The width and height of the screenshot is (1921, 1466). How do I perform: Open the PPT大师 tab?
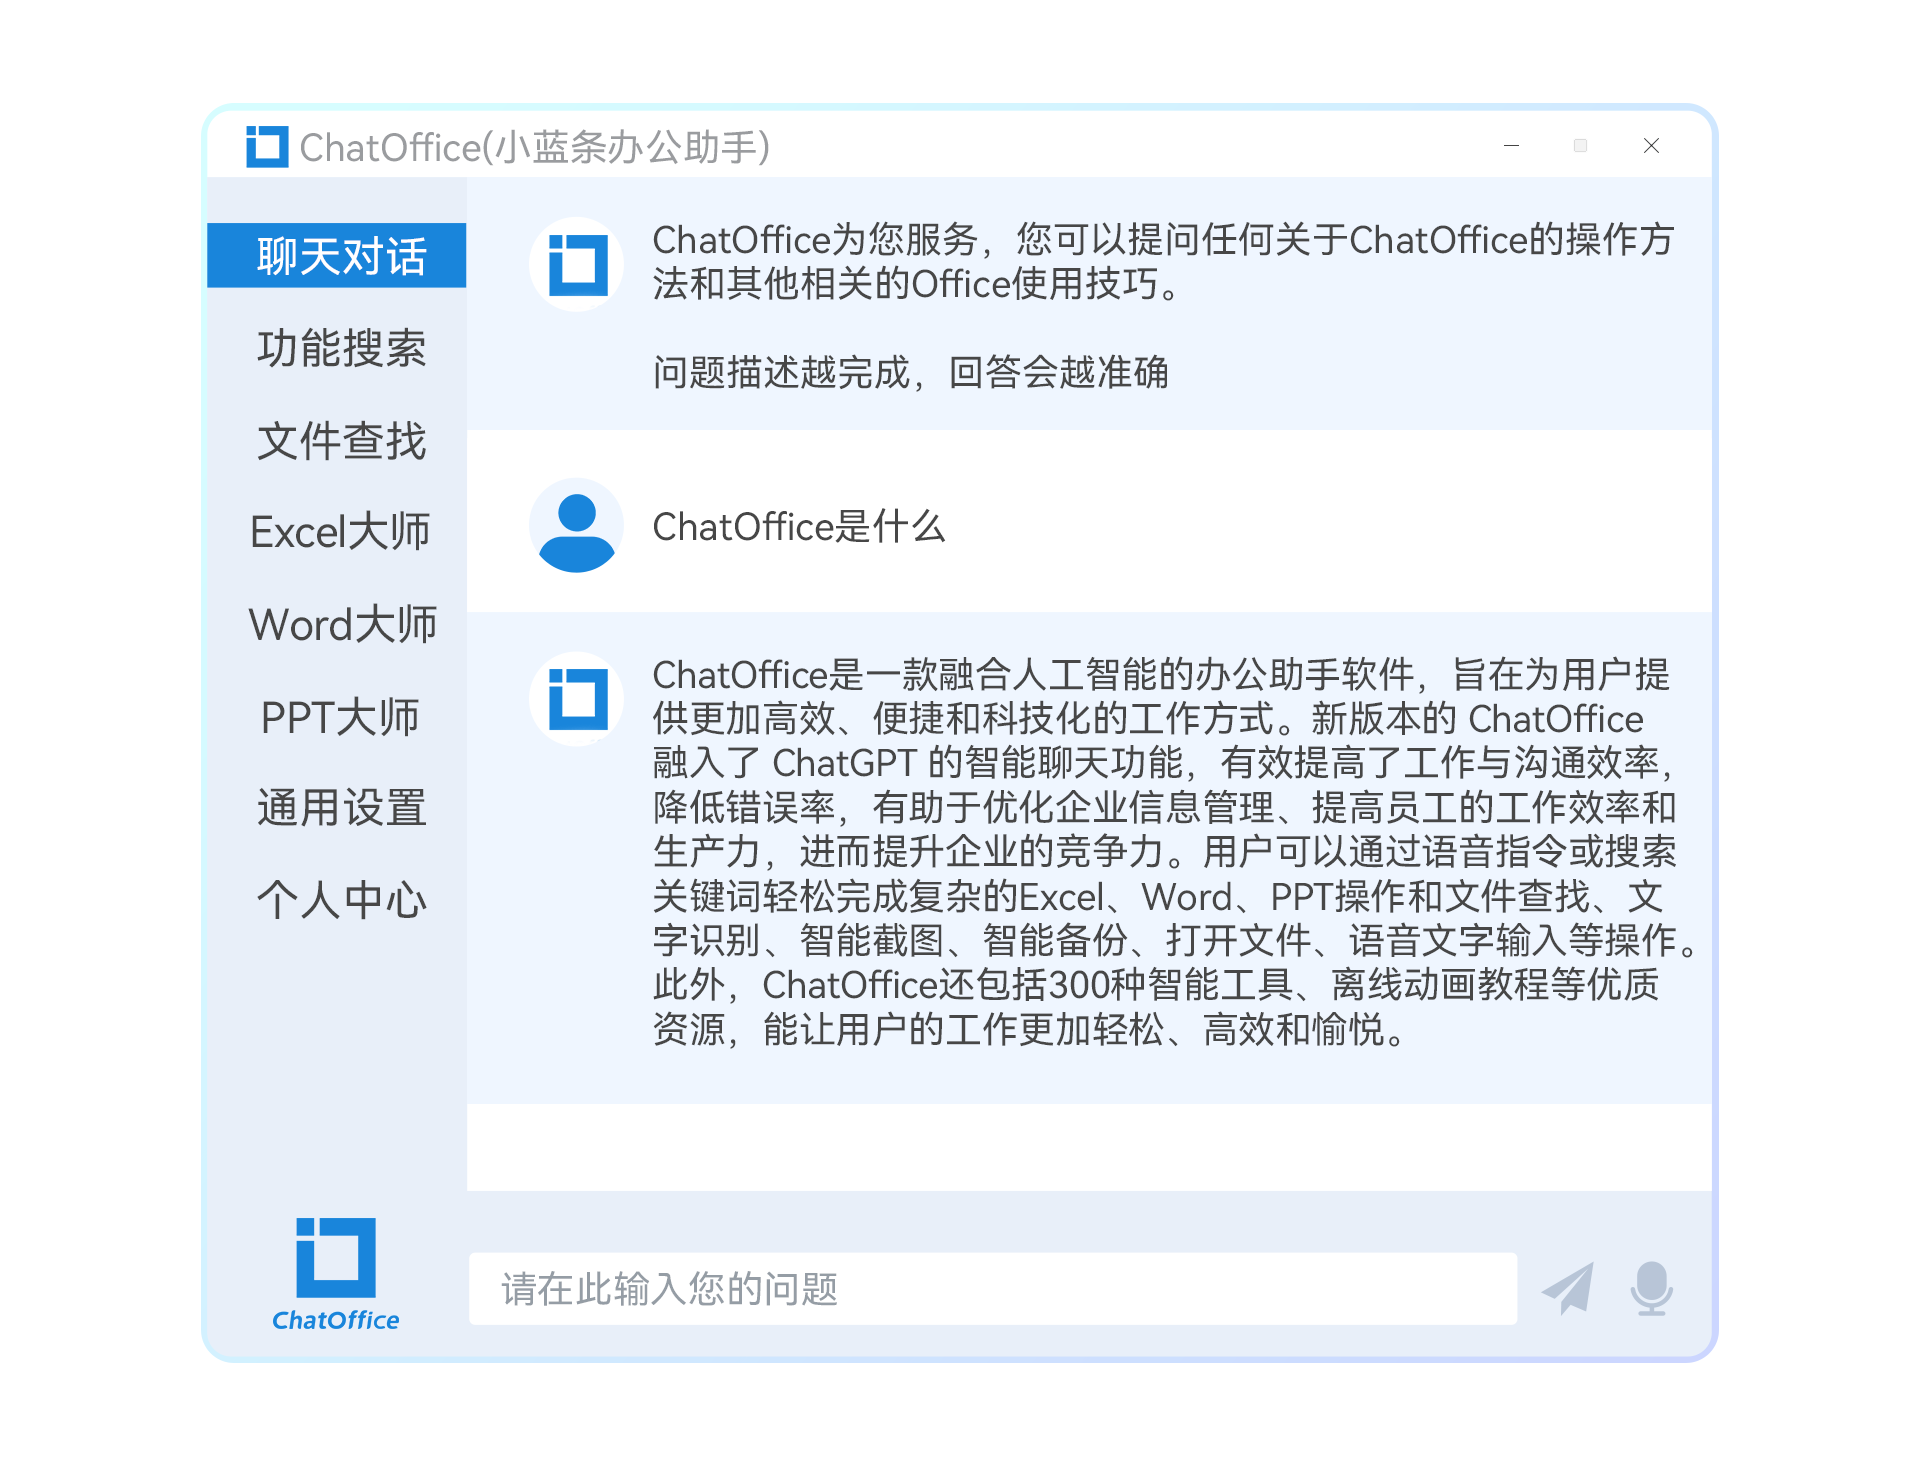point(340,716)
